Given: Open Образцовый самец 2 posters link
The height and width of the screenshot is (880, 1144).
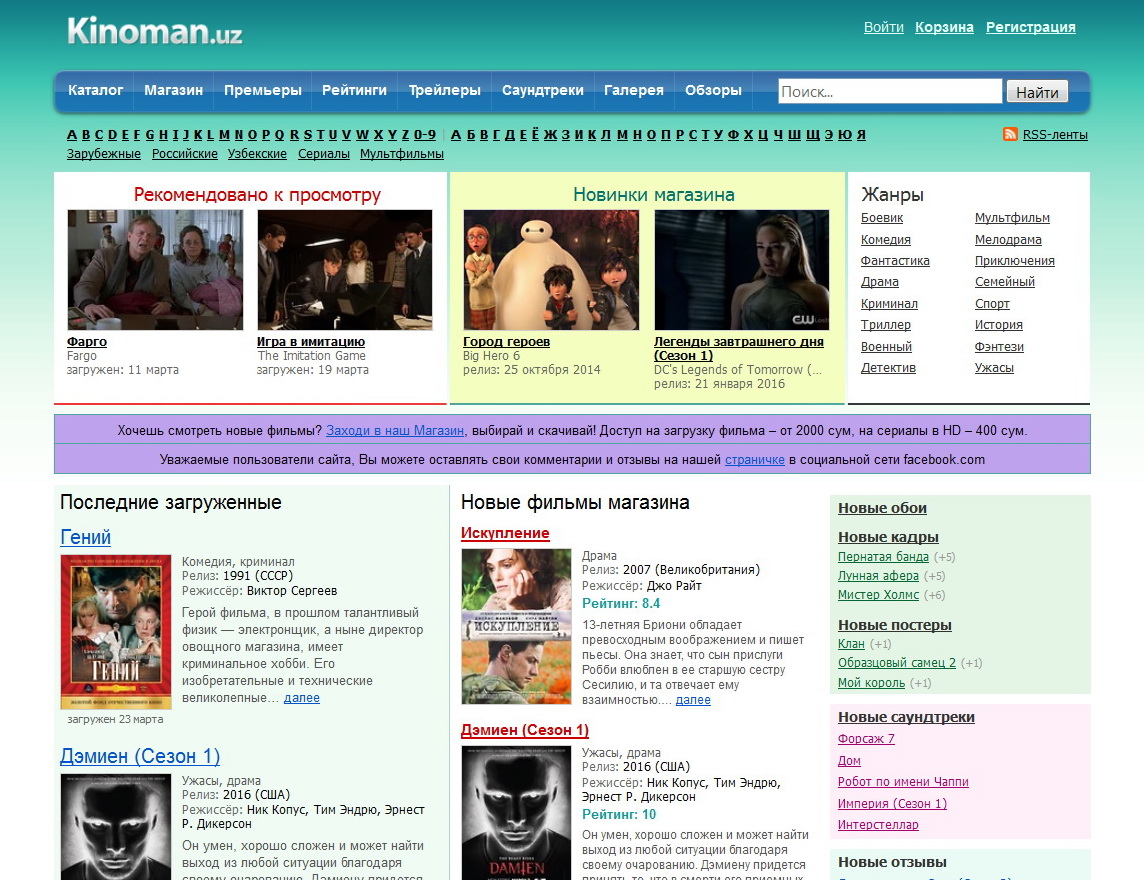Looking at the screenshot, I should (897, 663).
